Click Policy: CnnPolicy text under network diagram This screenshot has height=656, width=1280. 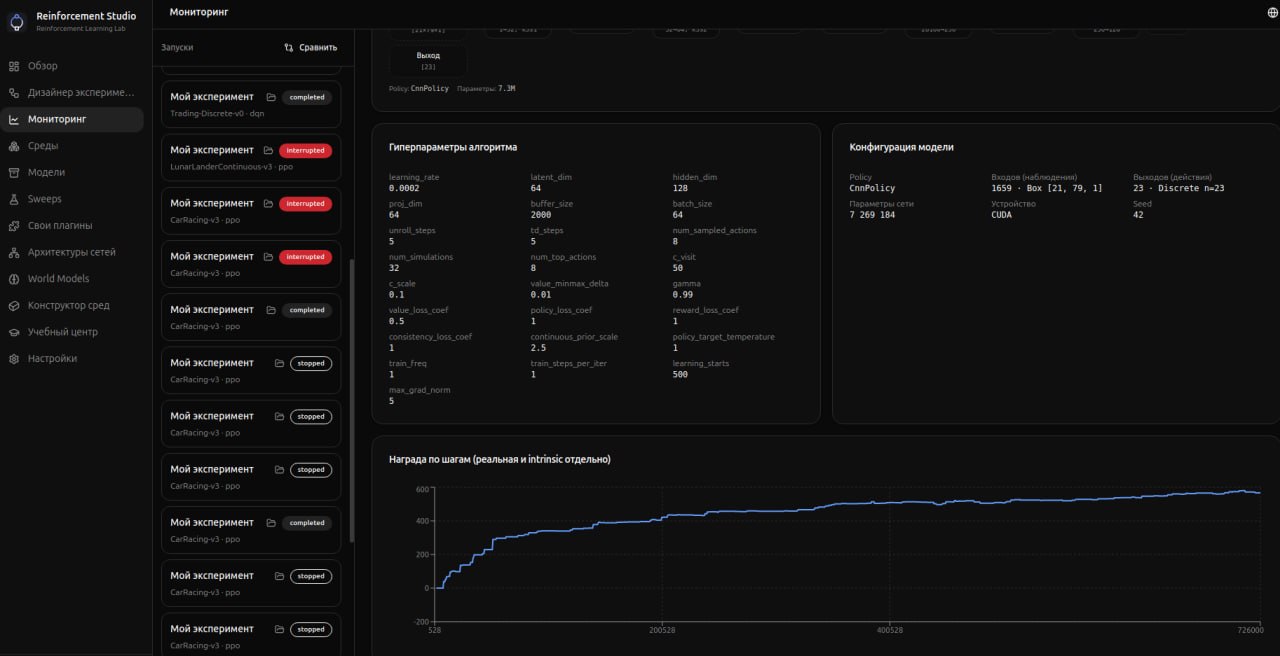(419, 89)
